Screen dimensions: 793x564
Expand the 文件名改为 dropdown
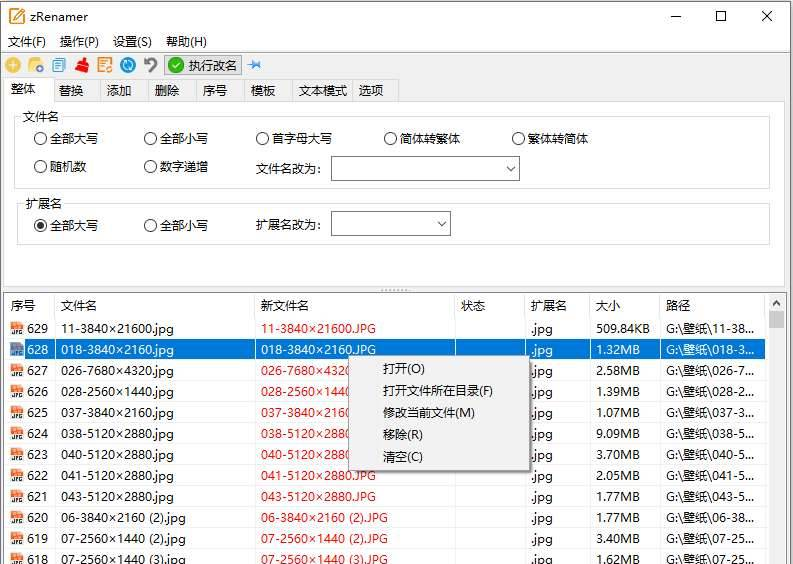(x=511, y=169)
